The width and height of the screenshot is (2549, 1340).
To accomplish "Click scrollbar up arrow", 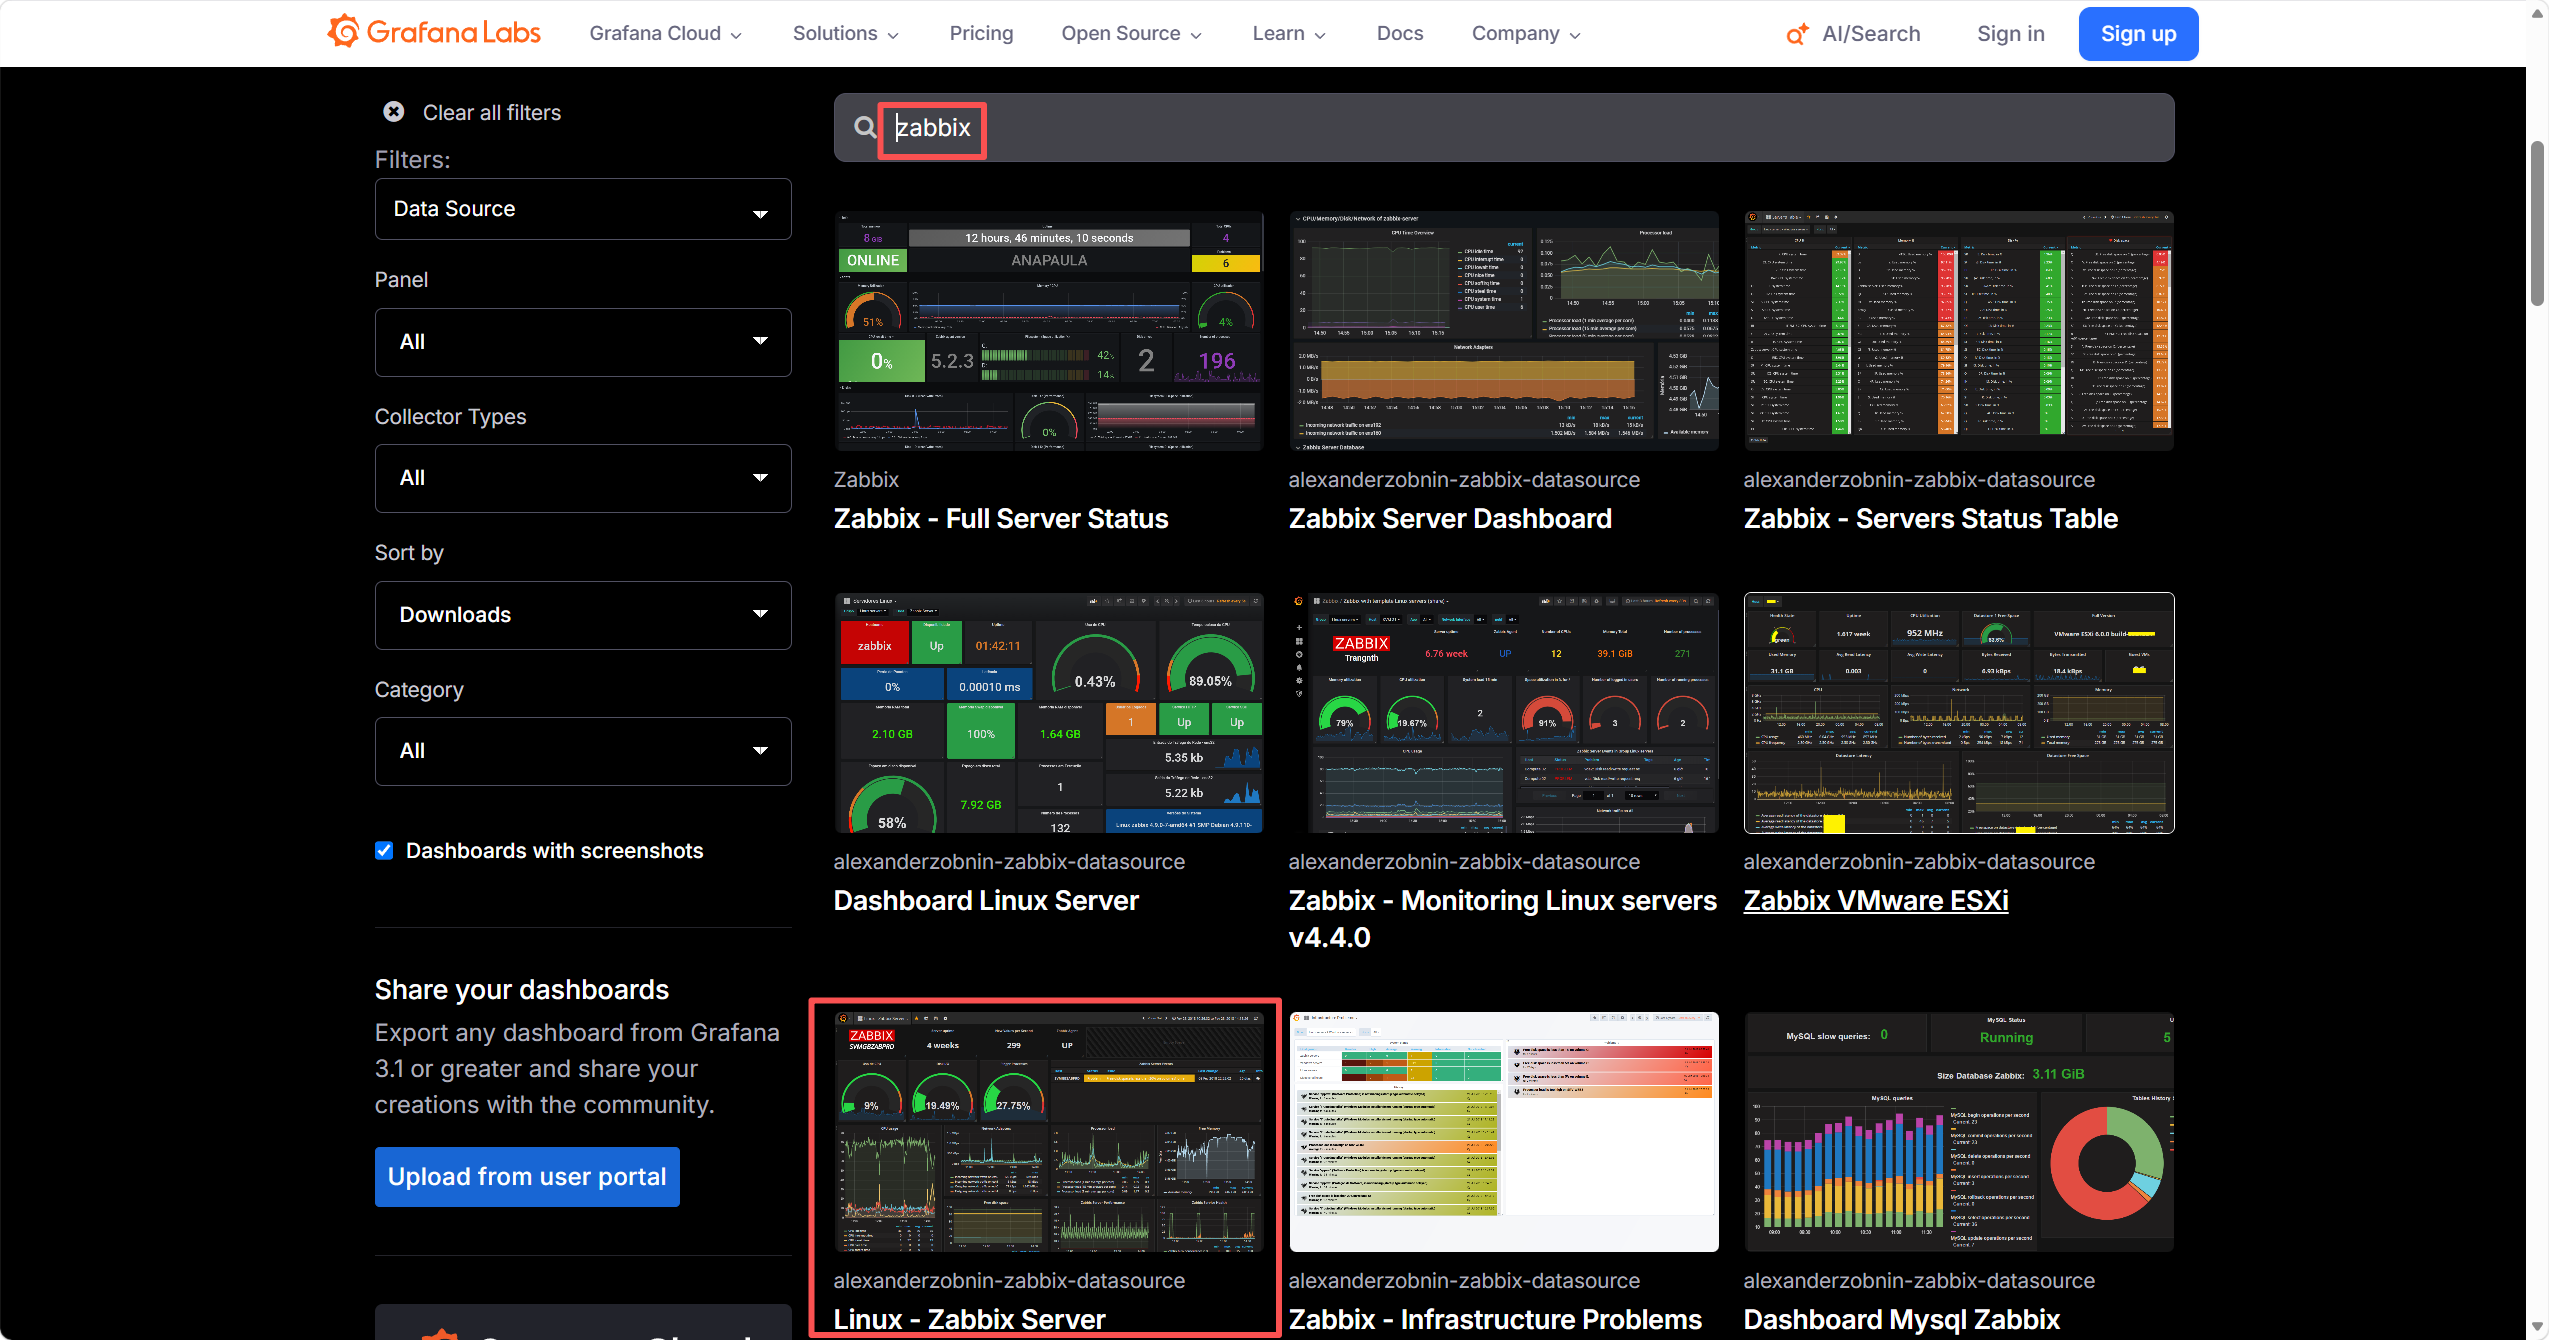I will click(x=2537, y=12).
